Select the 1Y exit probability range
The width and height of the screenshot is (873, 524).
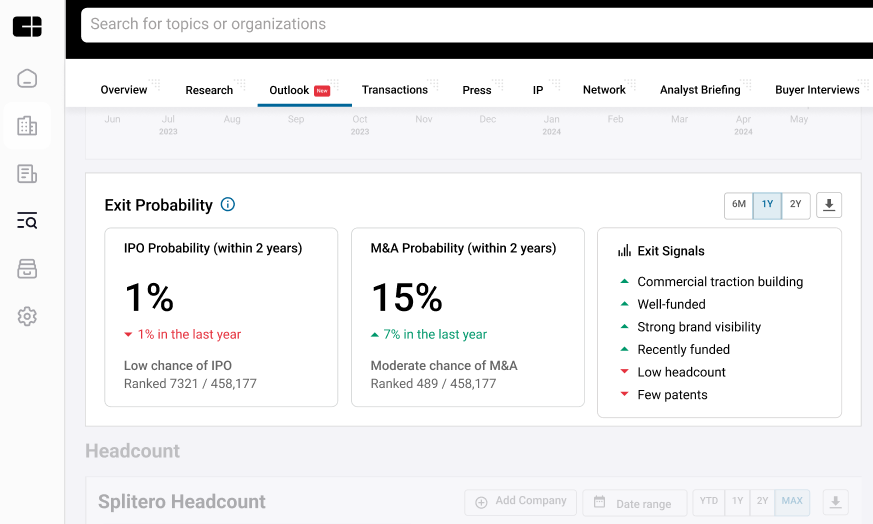coord(768,205)
